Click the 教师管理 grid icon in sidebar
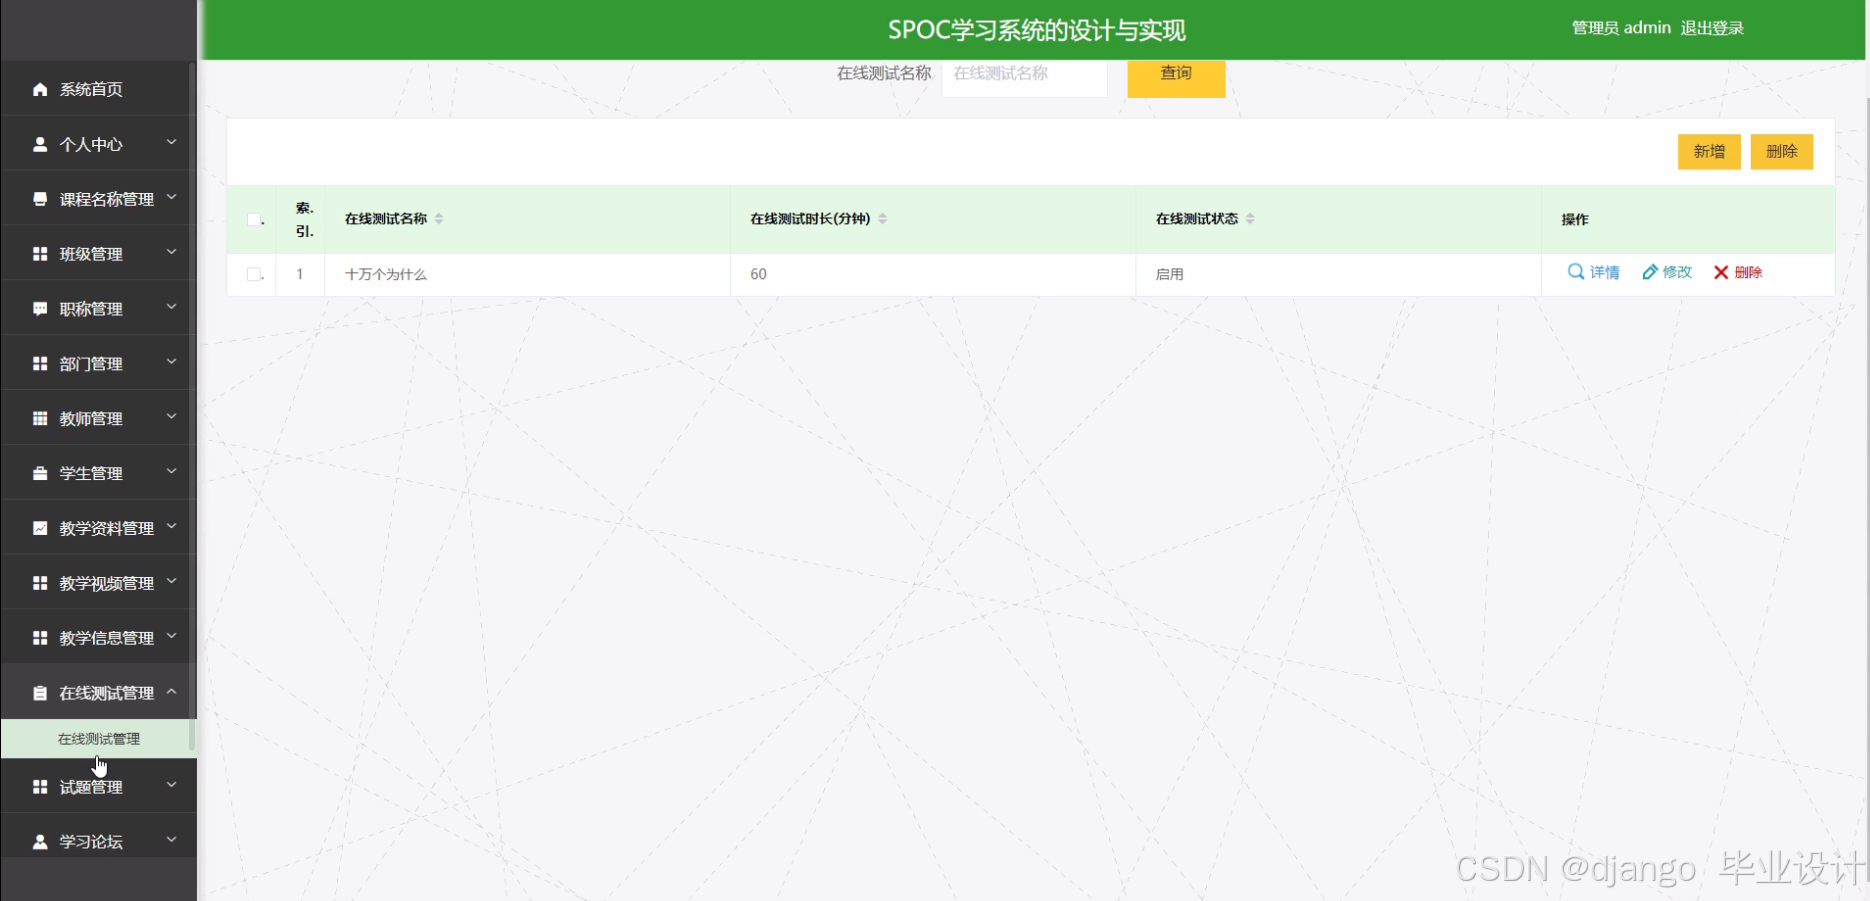Screen dimensions: 1870x901 pos(39,417)
